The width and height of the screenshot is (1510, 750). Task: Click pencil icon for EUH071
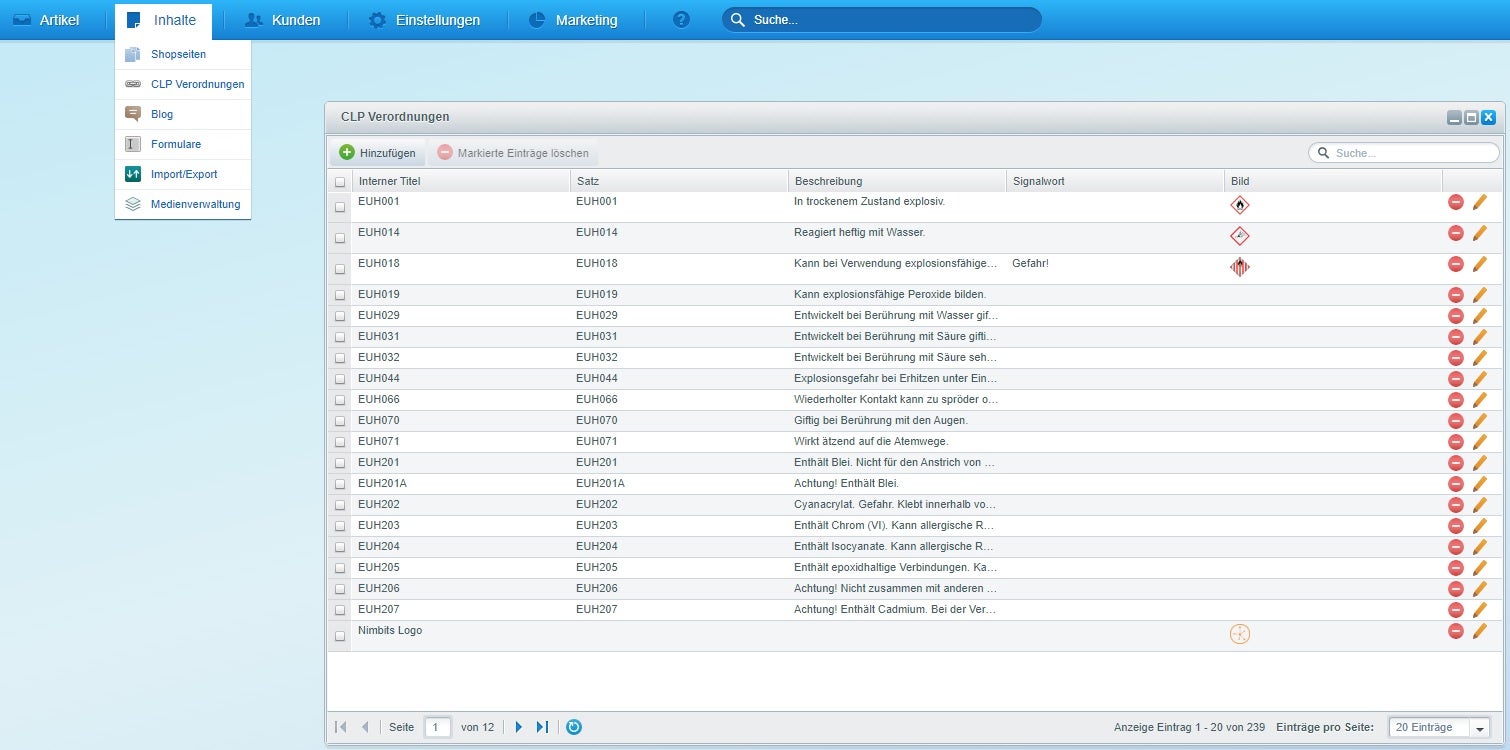pos(1480,442)
